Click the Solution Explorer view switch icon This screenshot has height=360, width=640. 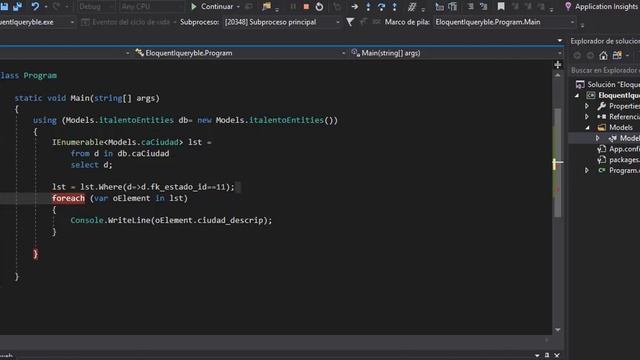click(x=617, y=55)
